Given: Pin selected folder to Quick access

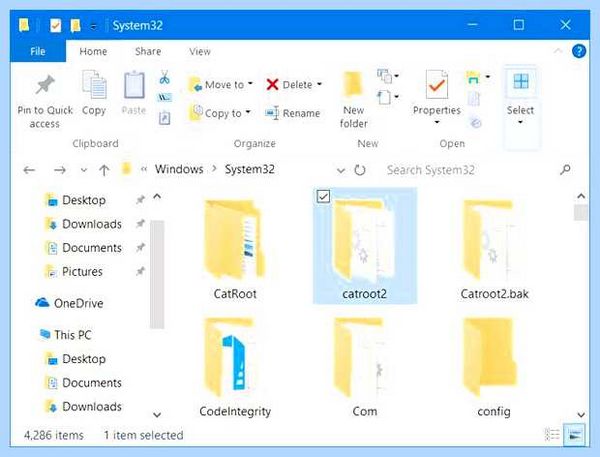Looking at the screenshot, I should click(45, 100).
